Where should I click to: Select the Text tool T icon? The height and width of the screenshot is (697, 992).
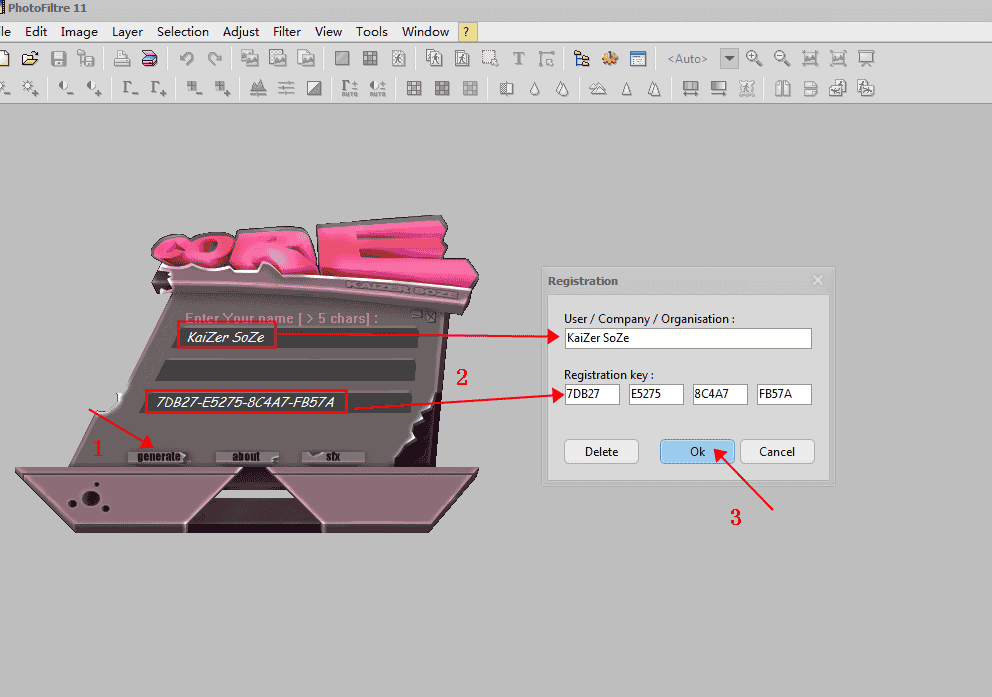click(518, 59)
